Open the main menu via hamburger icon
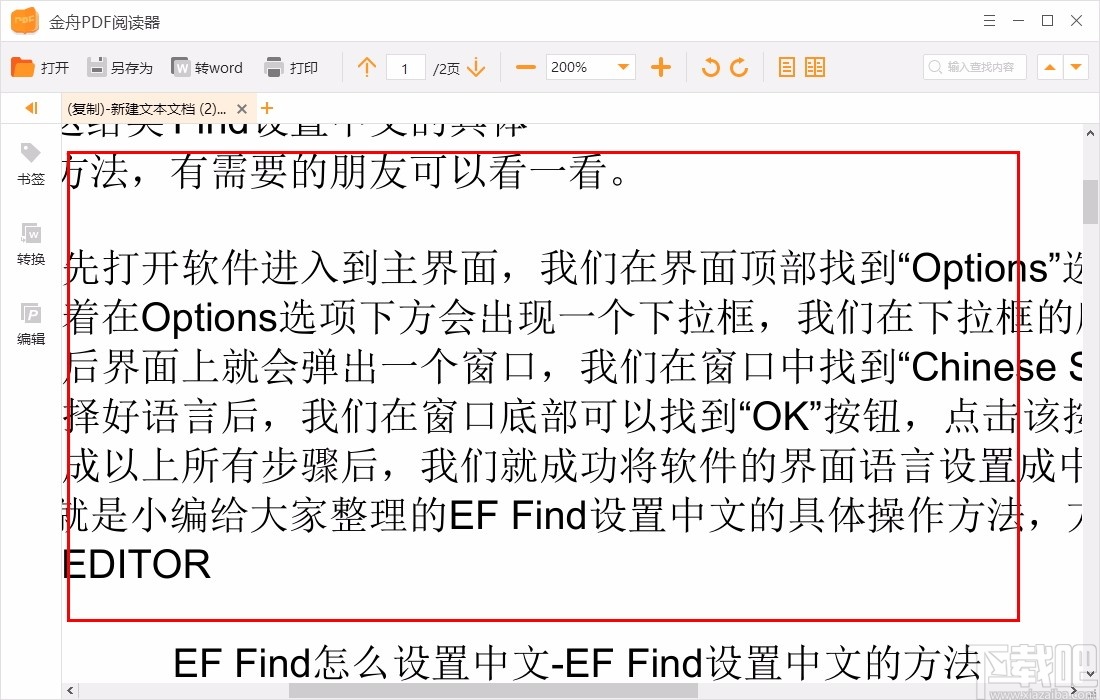 point(988,20)
